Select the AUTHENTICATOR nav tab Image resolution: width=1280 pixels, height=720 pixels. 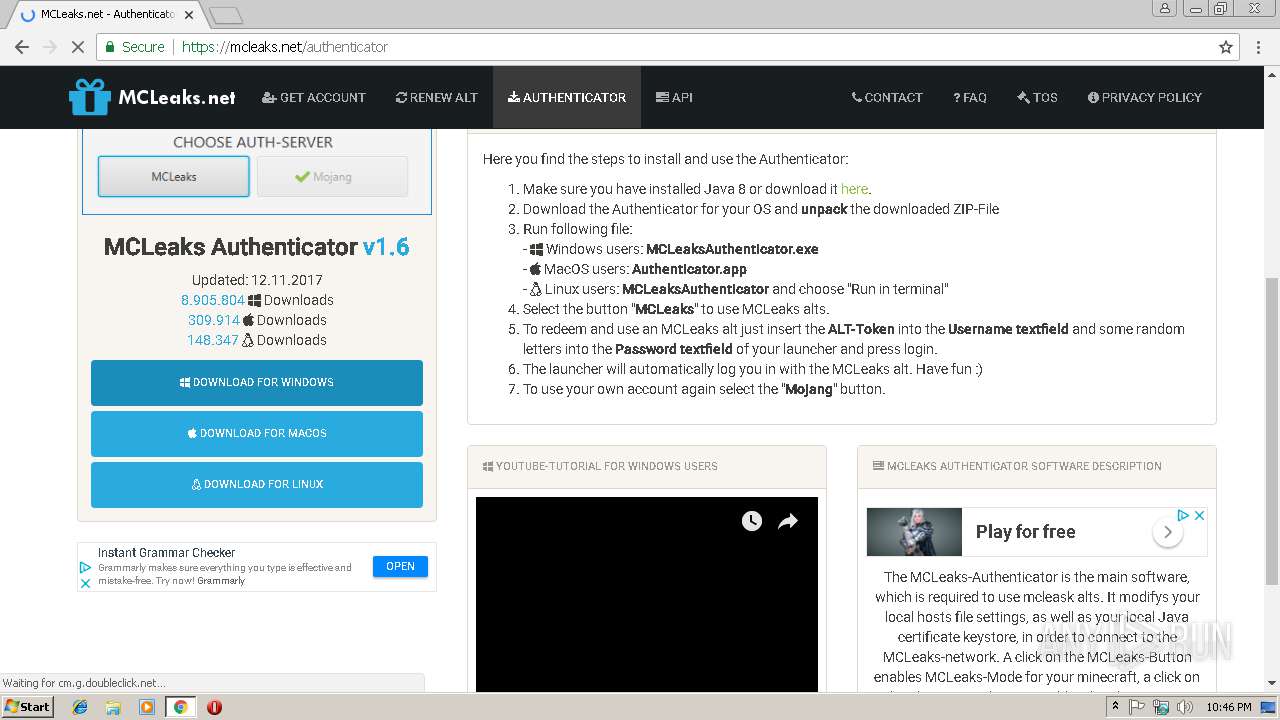pos(567,97)
